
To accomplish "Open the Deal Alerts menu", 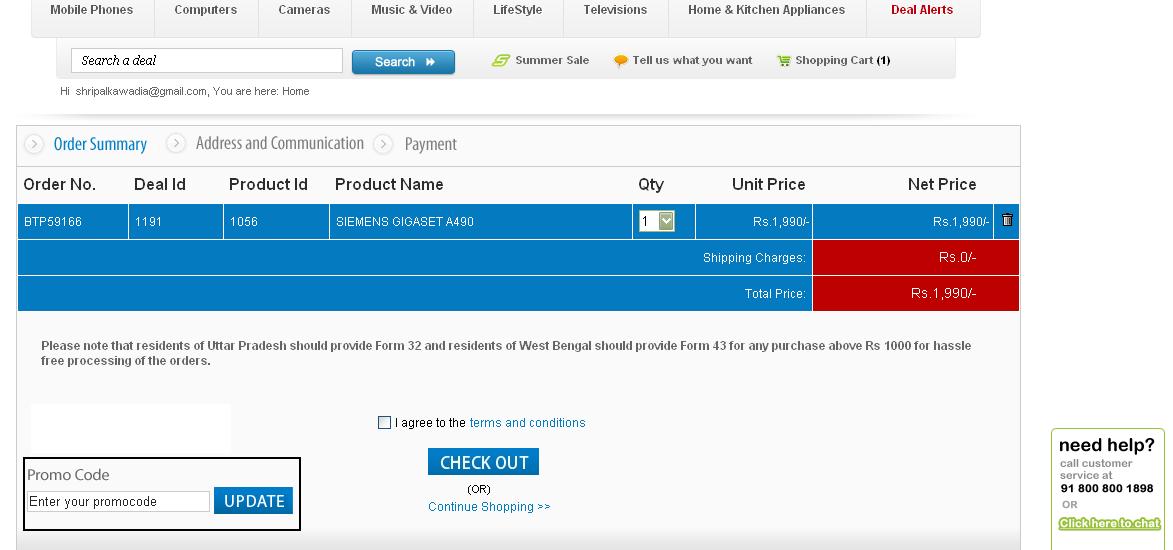I will coord(922,10).
